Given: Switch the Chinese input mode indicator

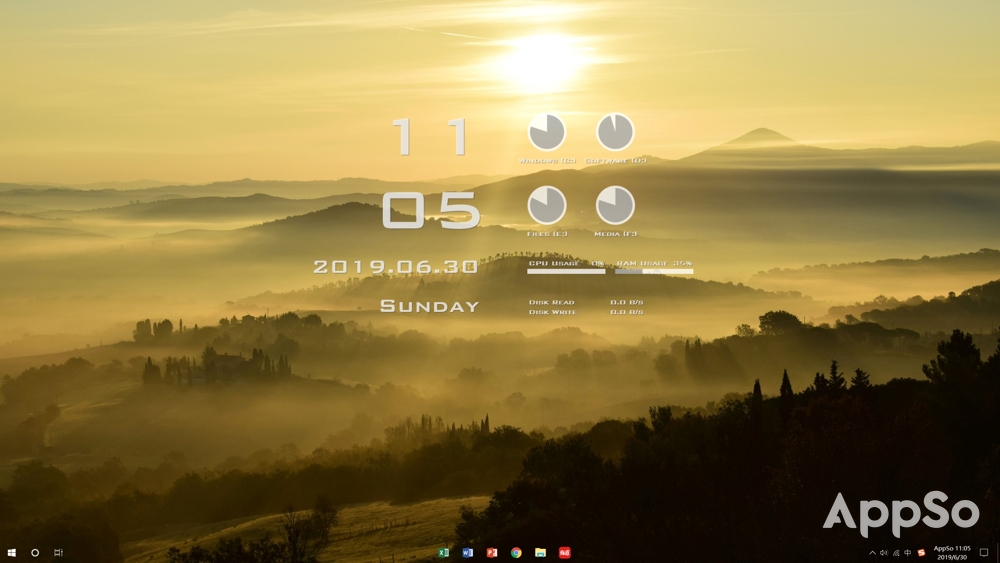Looking at the screenshot, I should [x=908, y=552].
